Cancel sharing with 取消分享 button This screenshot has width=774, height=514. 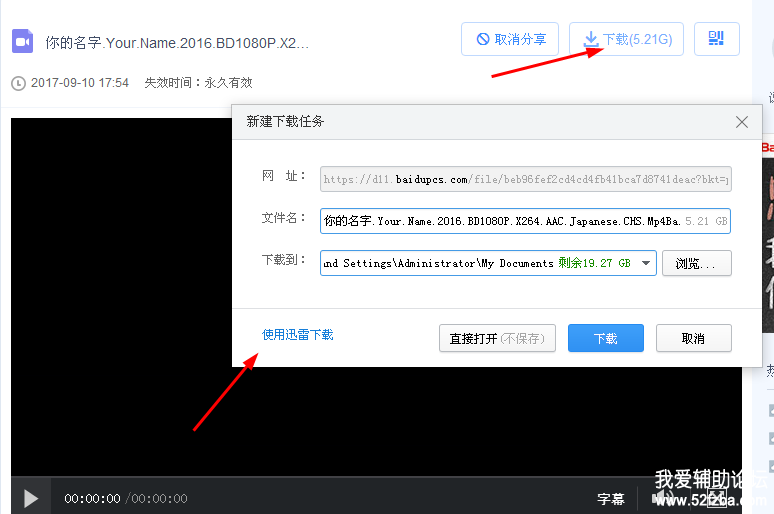[x=510, y=39]
